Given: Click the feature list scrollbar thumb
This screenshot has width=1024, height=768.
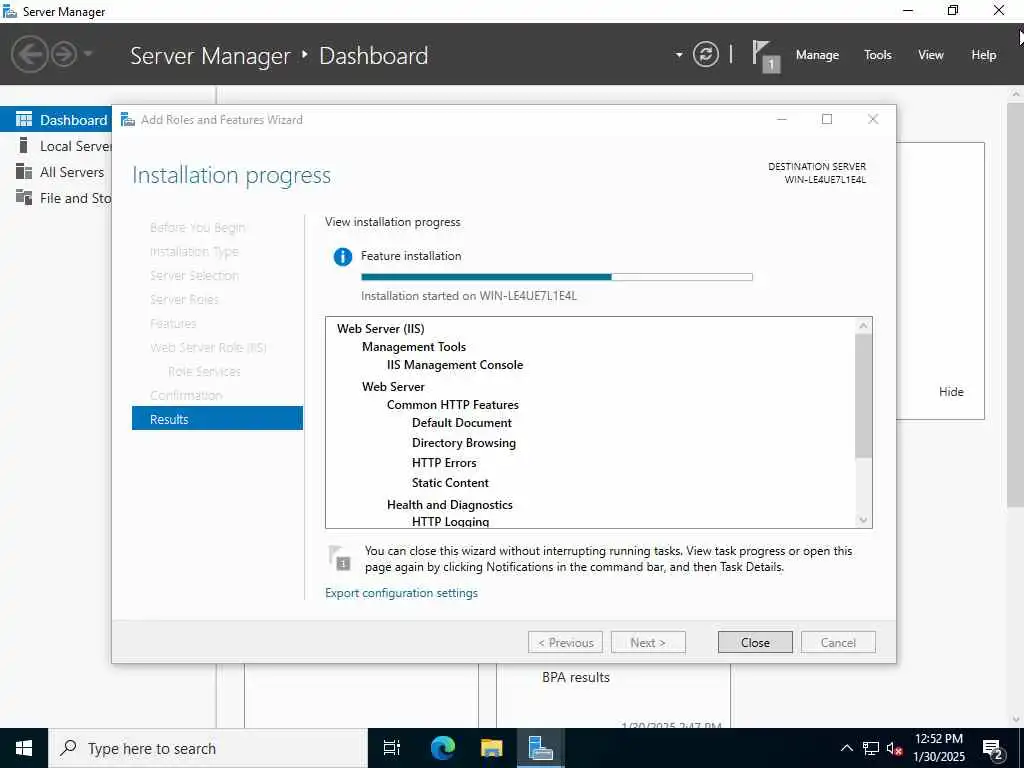Looking at the screenshot, I should click(863, 396).
